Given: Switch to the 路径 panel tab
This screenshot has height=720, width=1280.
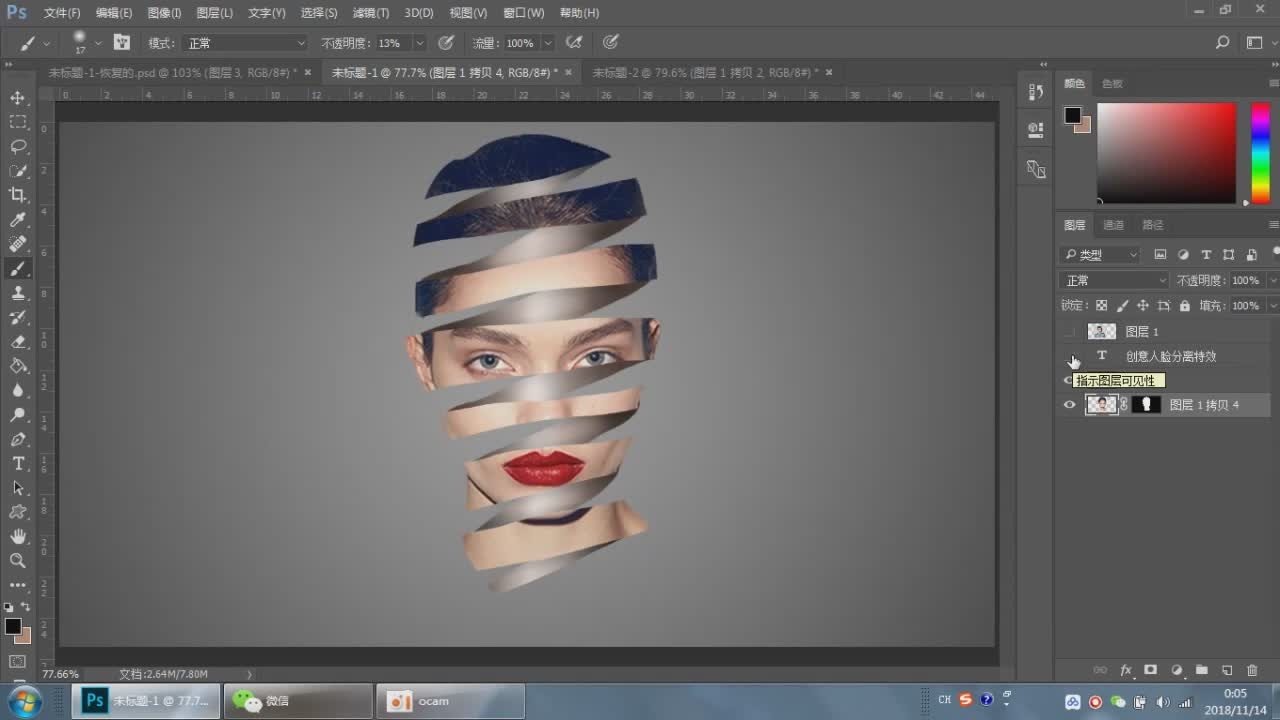Looking at the screenshot, I should point(1152,225).
